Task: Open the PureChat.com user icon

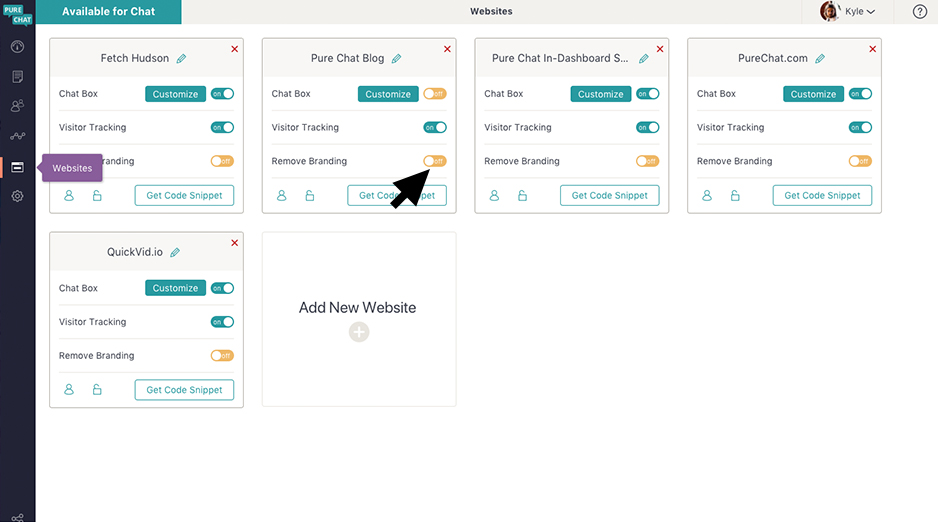Action: click(706, 196)
